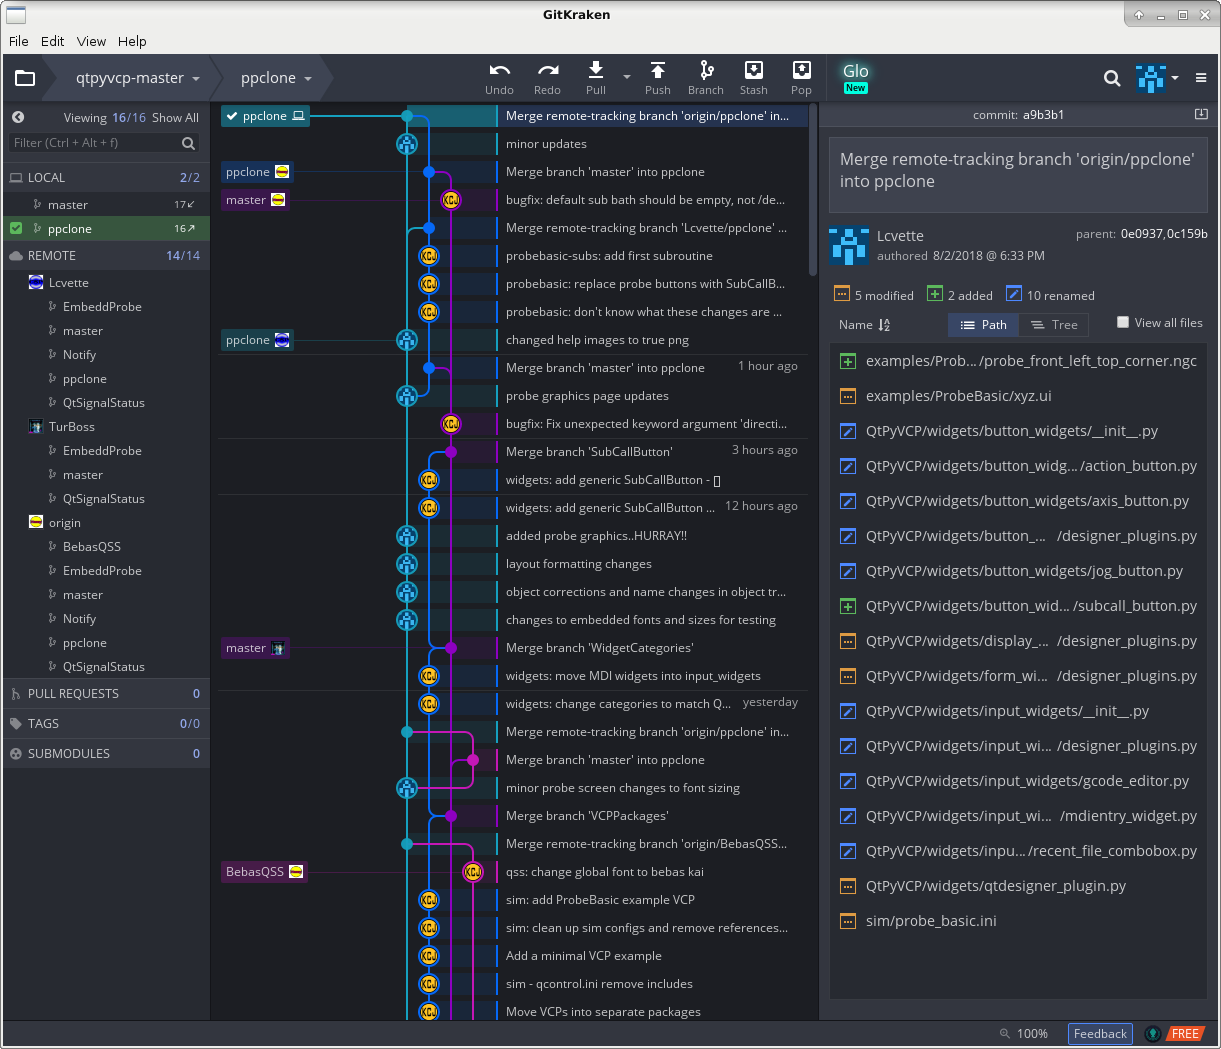Open the profile avatar dropdown
Screen dimensions: 1221x1049
click(1157, 78)
